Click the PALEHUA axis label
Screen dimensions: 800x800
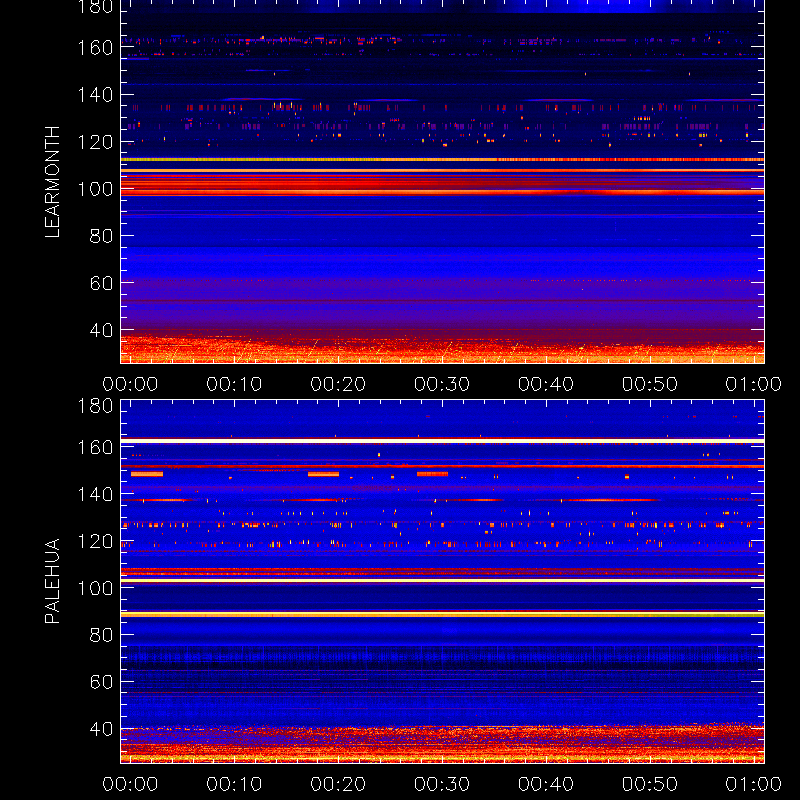click(52, 581)
